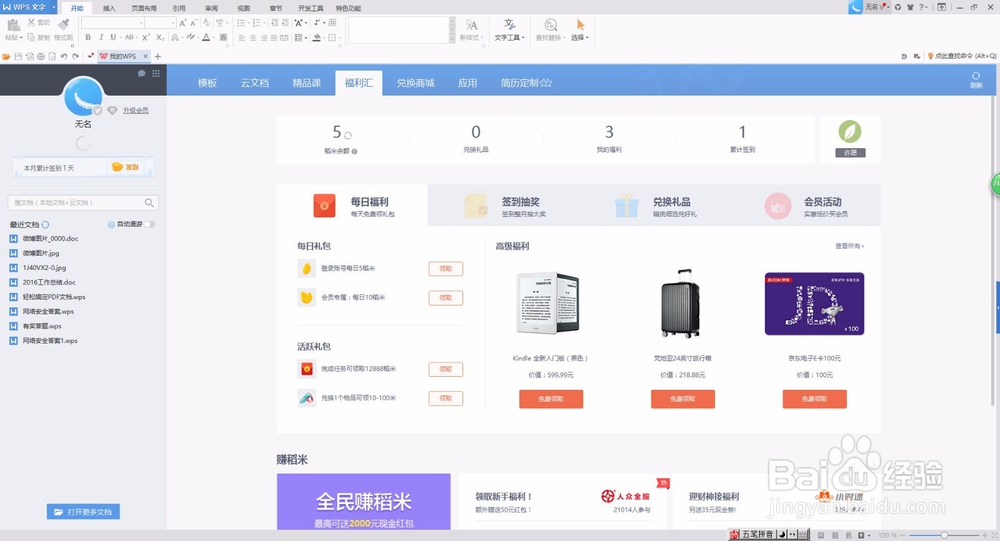Click the Copy (复制) icon
1000x541 pixels.
31,37
